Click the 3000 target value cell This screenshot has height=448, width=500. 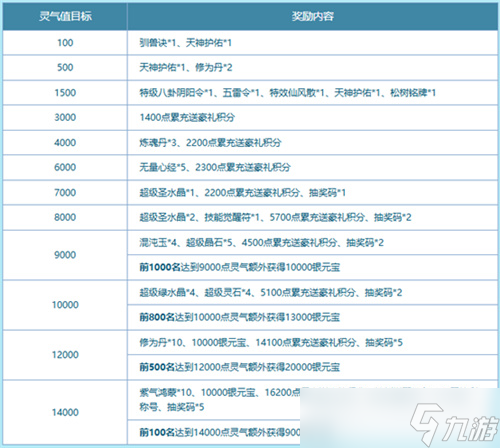point(65,117)
